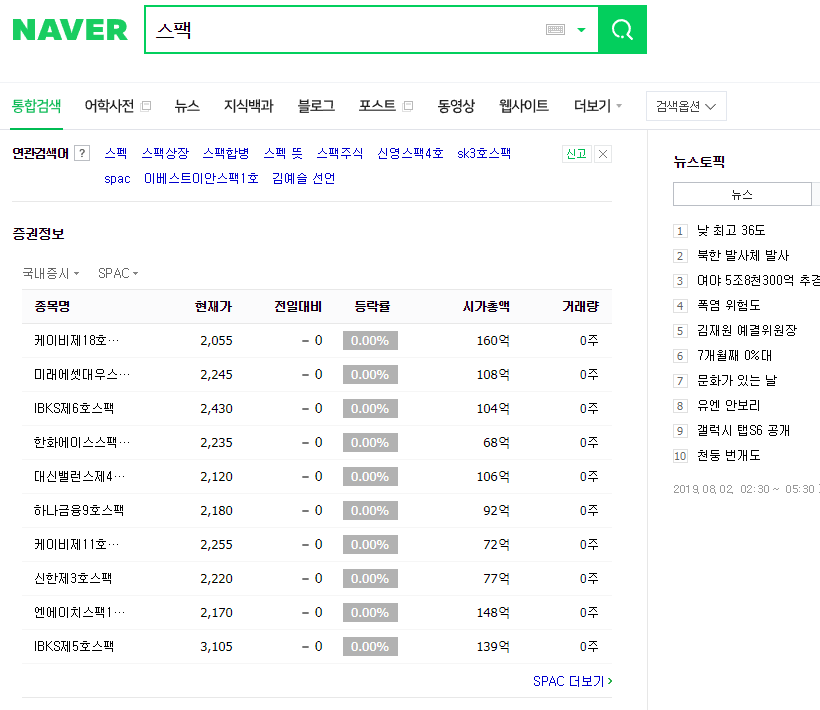Screen dimensions: 820x710
Task: Click the 신고 report button
Action: pyautogui.click(x=576, y=154)
